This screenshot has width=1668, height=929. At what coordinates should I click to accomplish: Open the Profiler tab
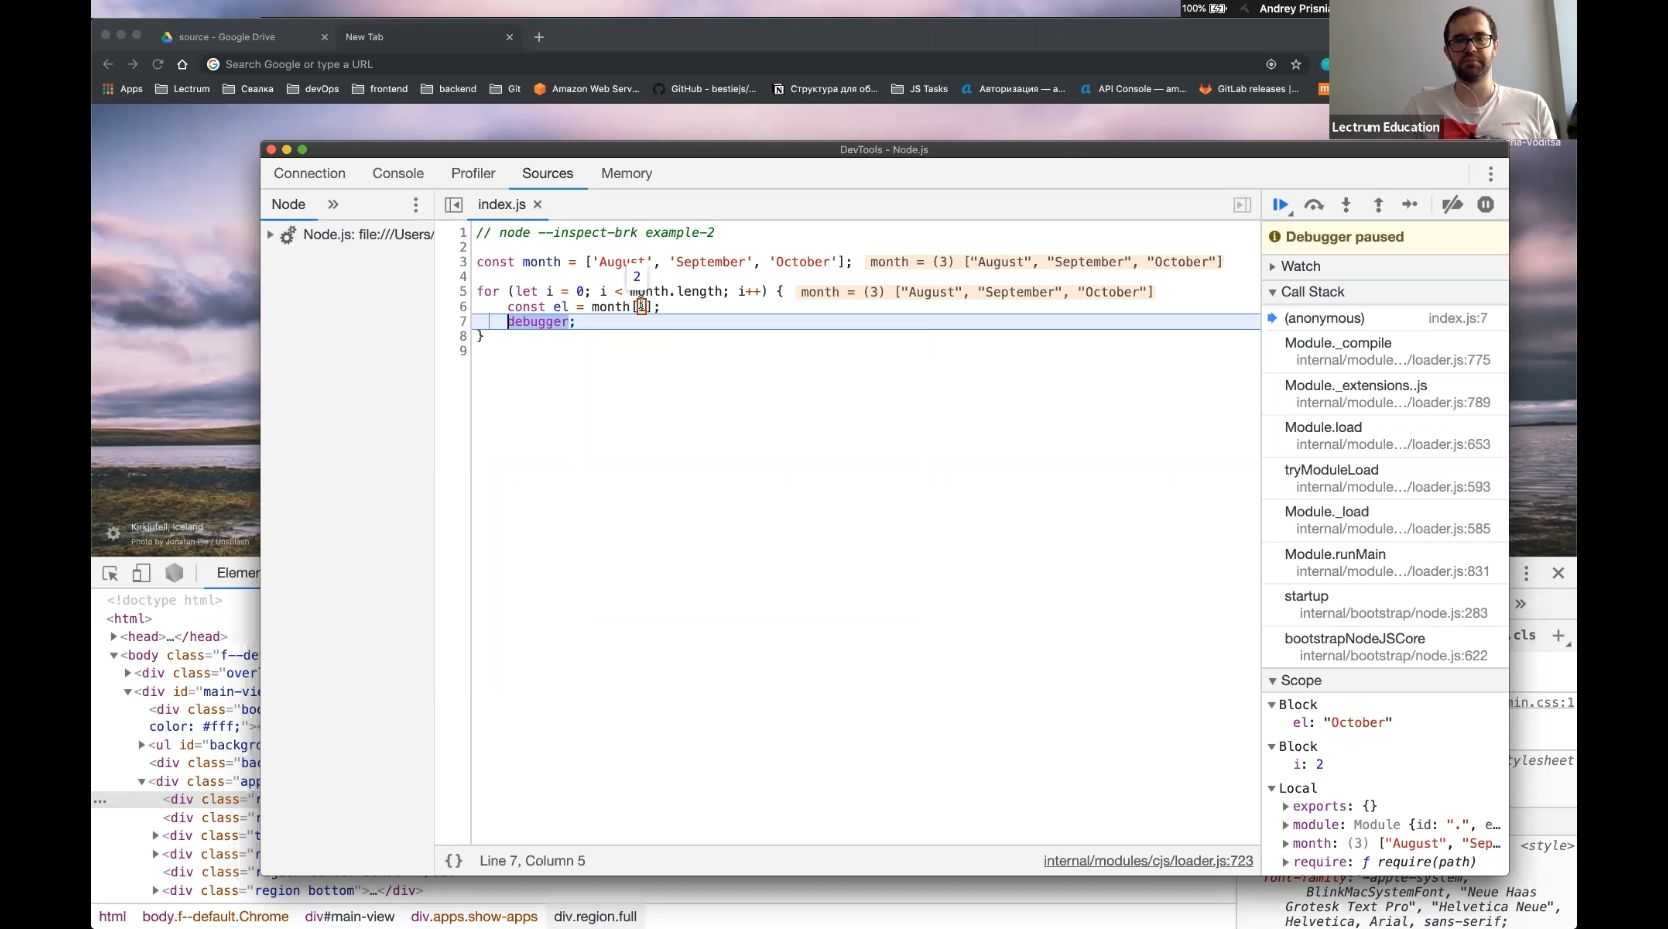point(473,174)
